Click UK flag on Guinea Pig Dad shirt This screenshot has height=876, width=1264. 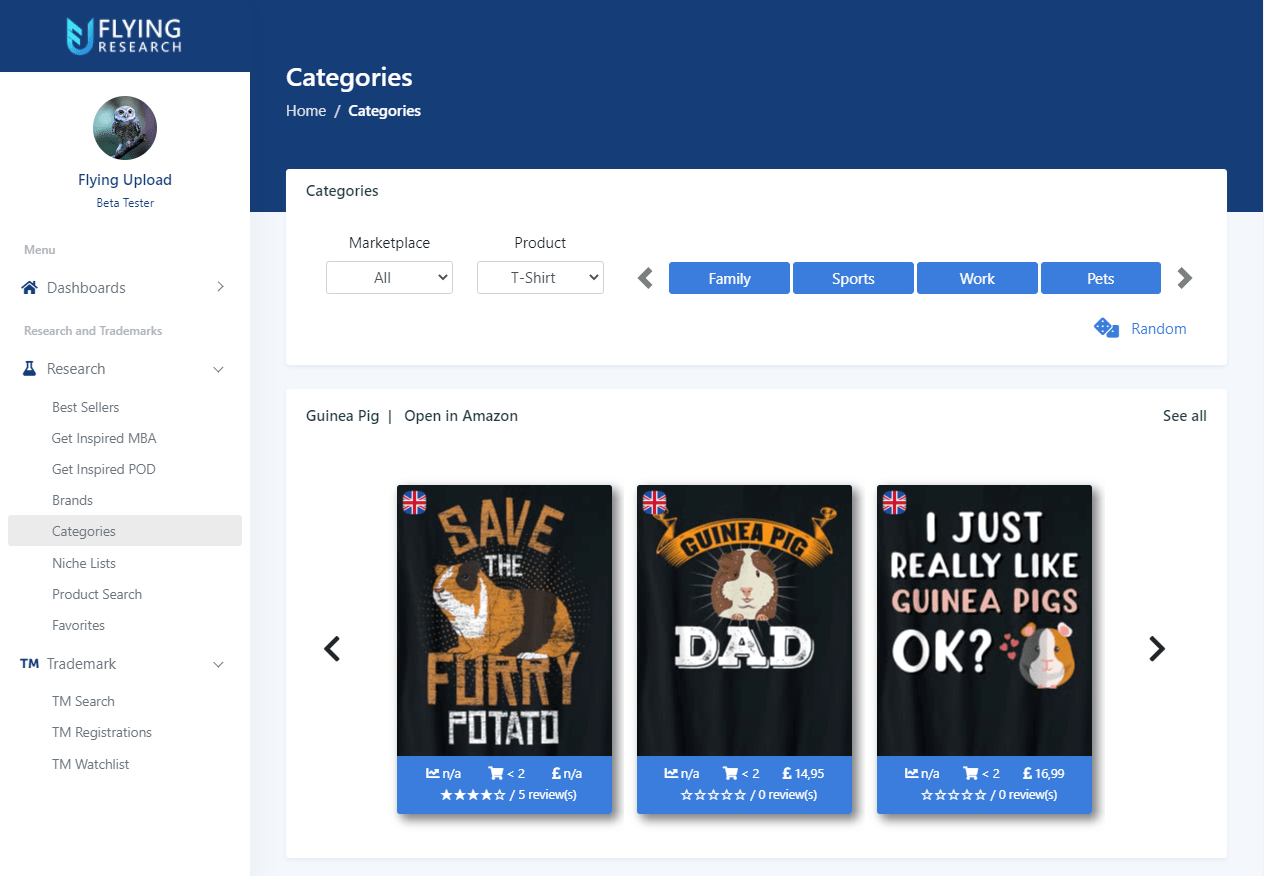[x=654, y=502]
